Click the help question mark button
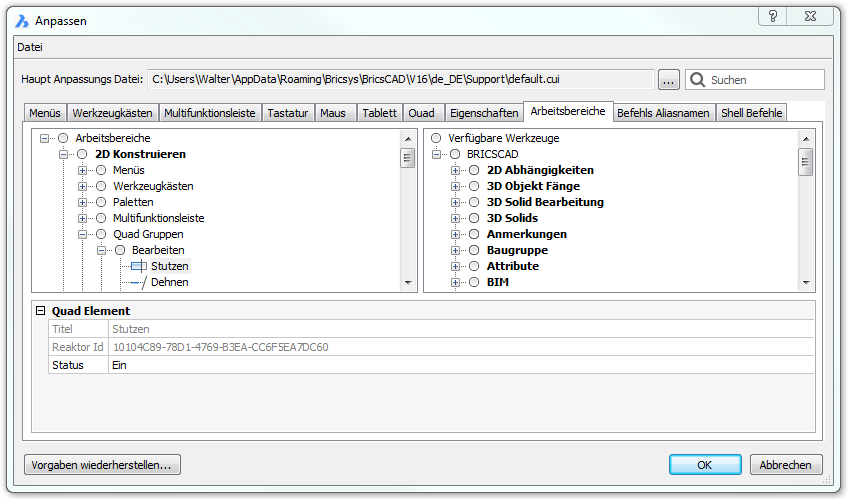 (771, 17)
